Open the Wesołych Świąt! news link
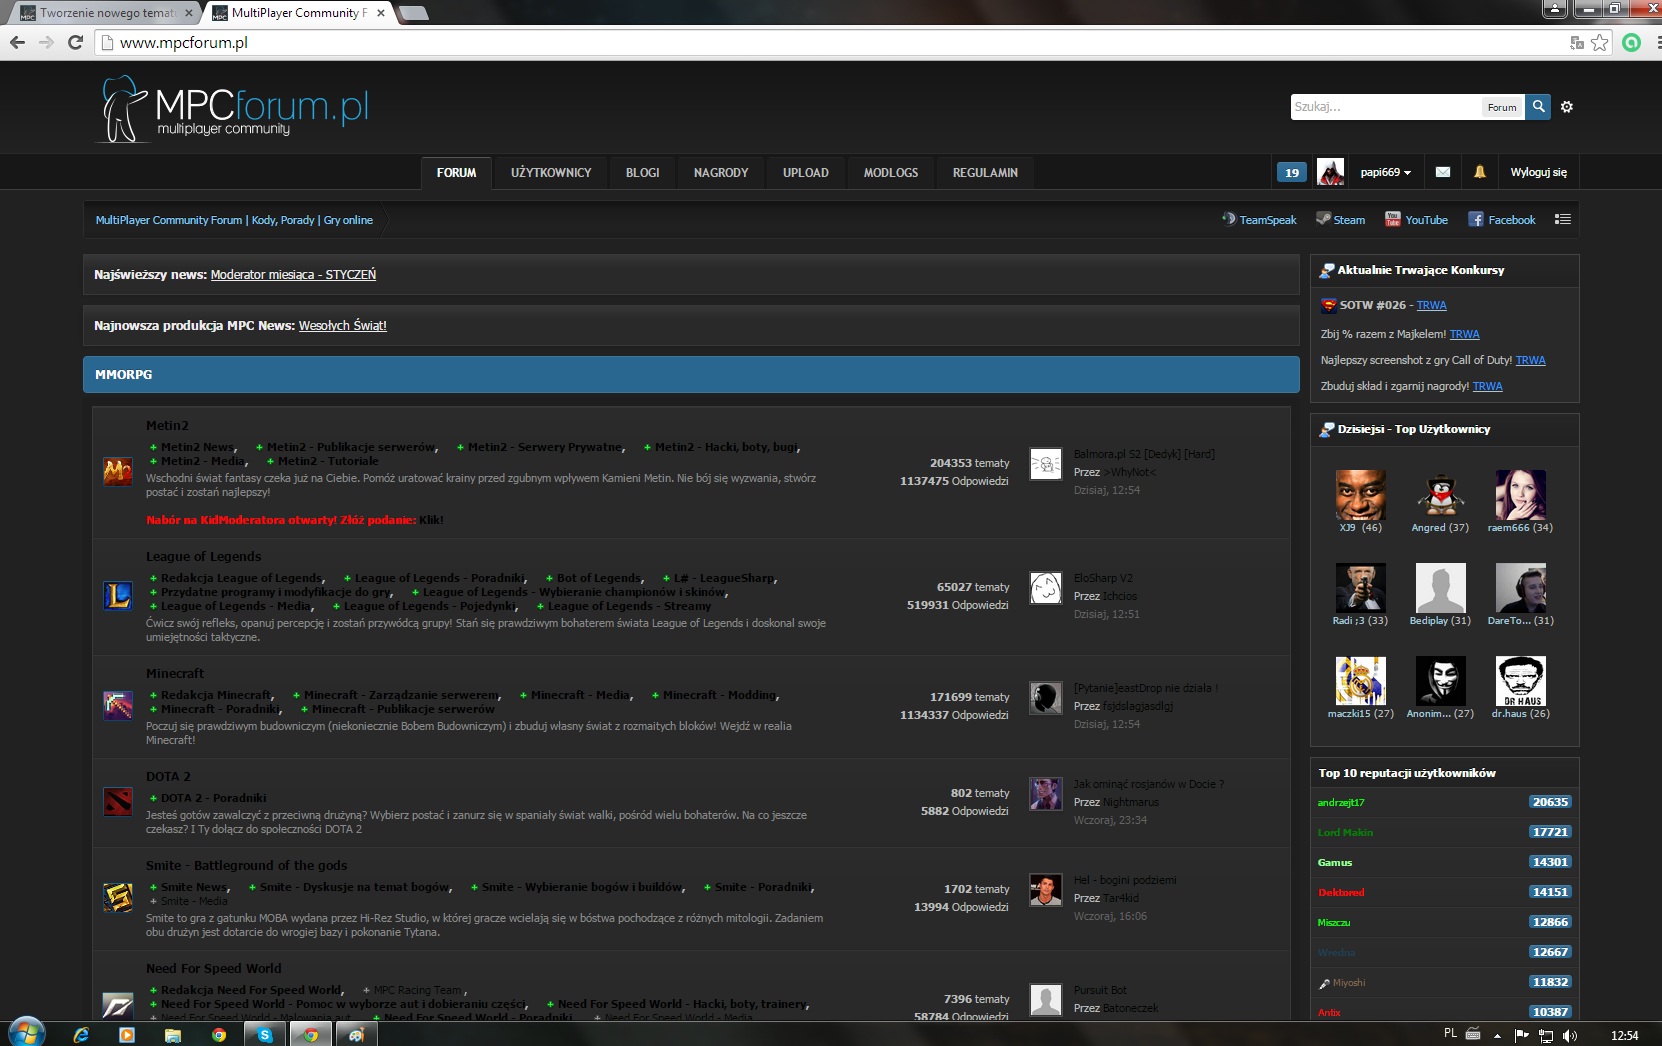The height and width of the screenshot is (1046, 1662). pos(342,326)
